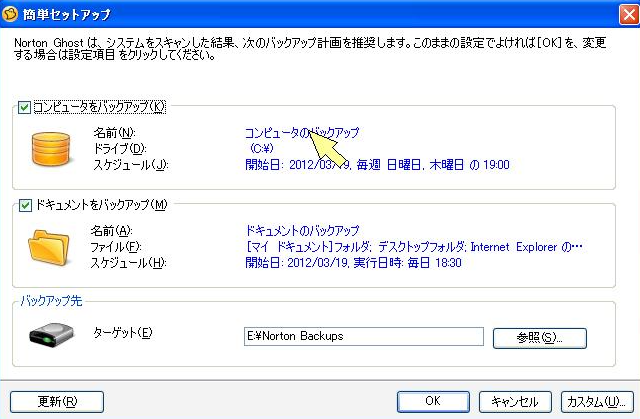Click the ファイル(F): label
640x419 pixels.
point(116,247)
